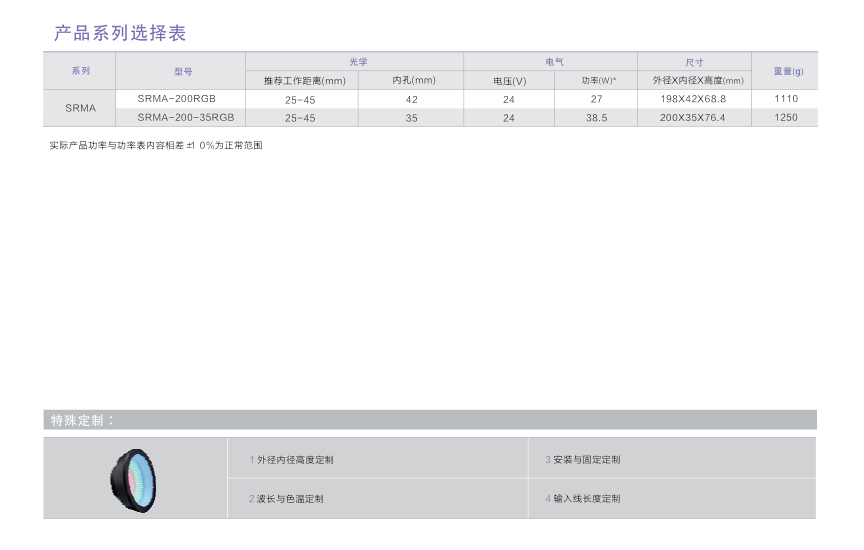Select item 4 输入线长度定制
Image resolution: width=864 pixels, height=550 pixels.
pyautogui.click(x=583, y=499)
